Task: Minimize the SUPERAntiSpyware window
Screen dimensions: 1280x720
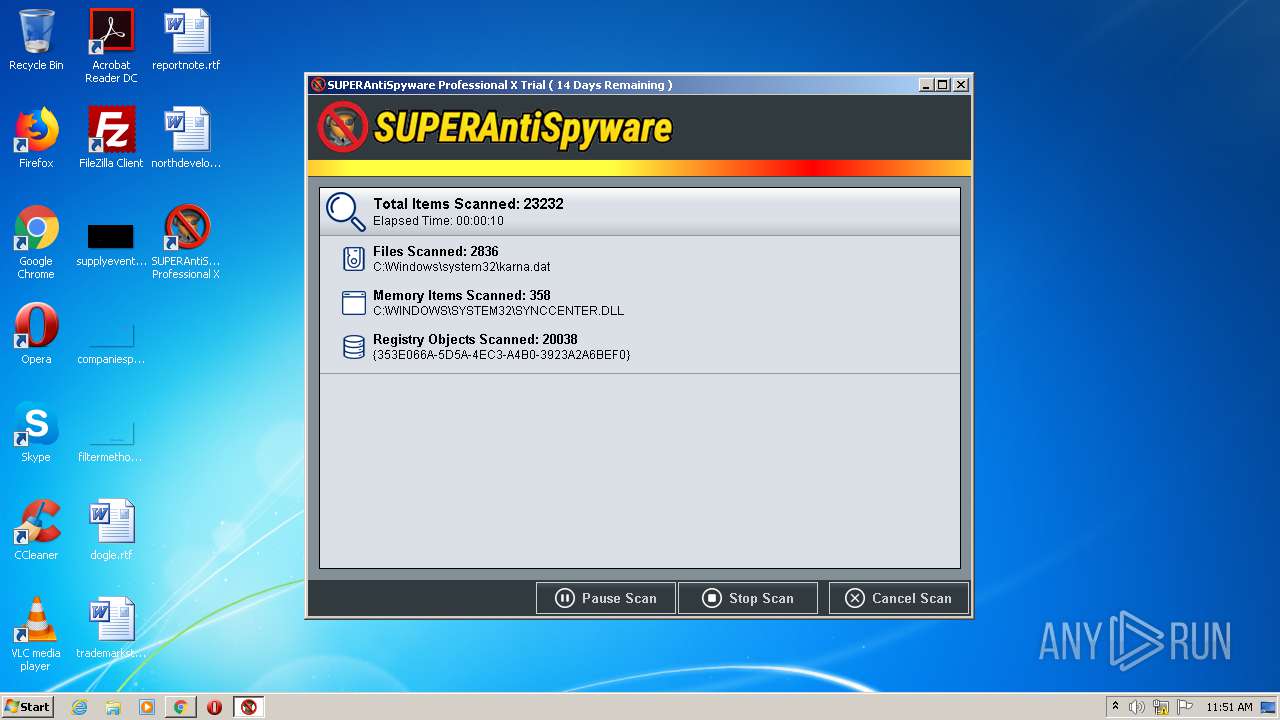Action: pyautogui.click(x=926, y=85)
